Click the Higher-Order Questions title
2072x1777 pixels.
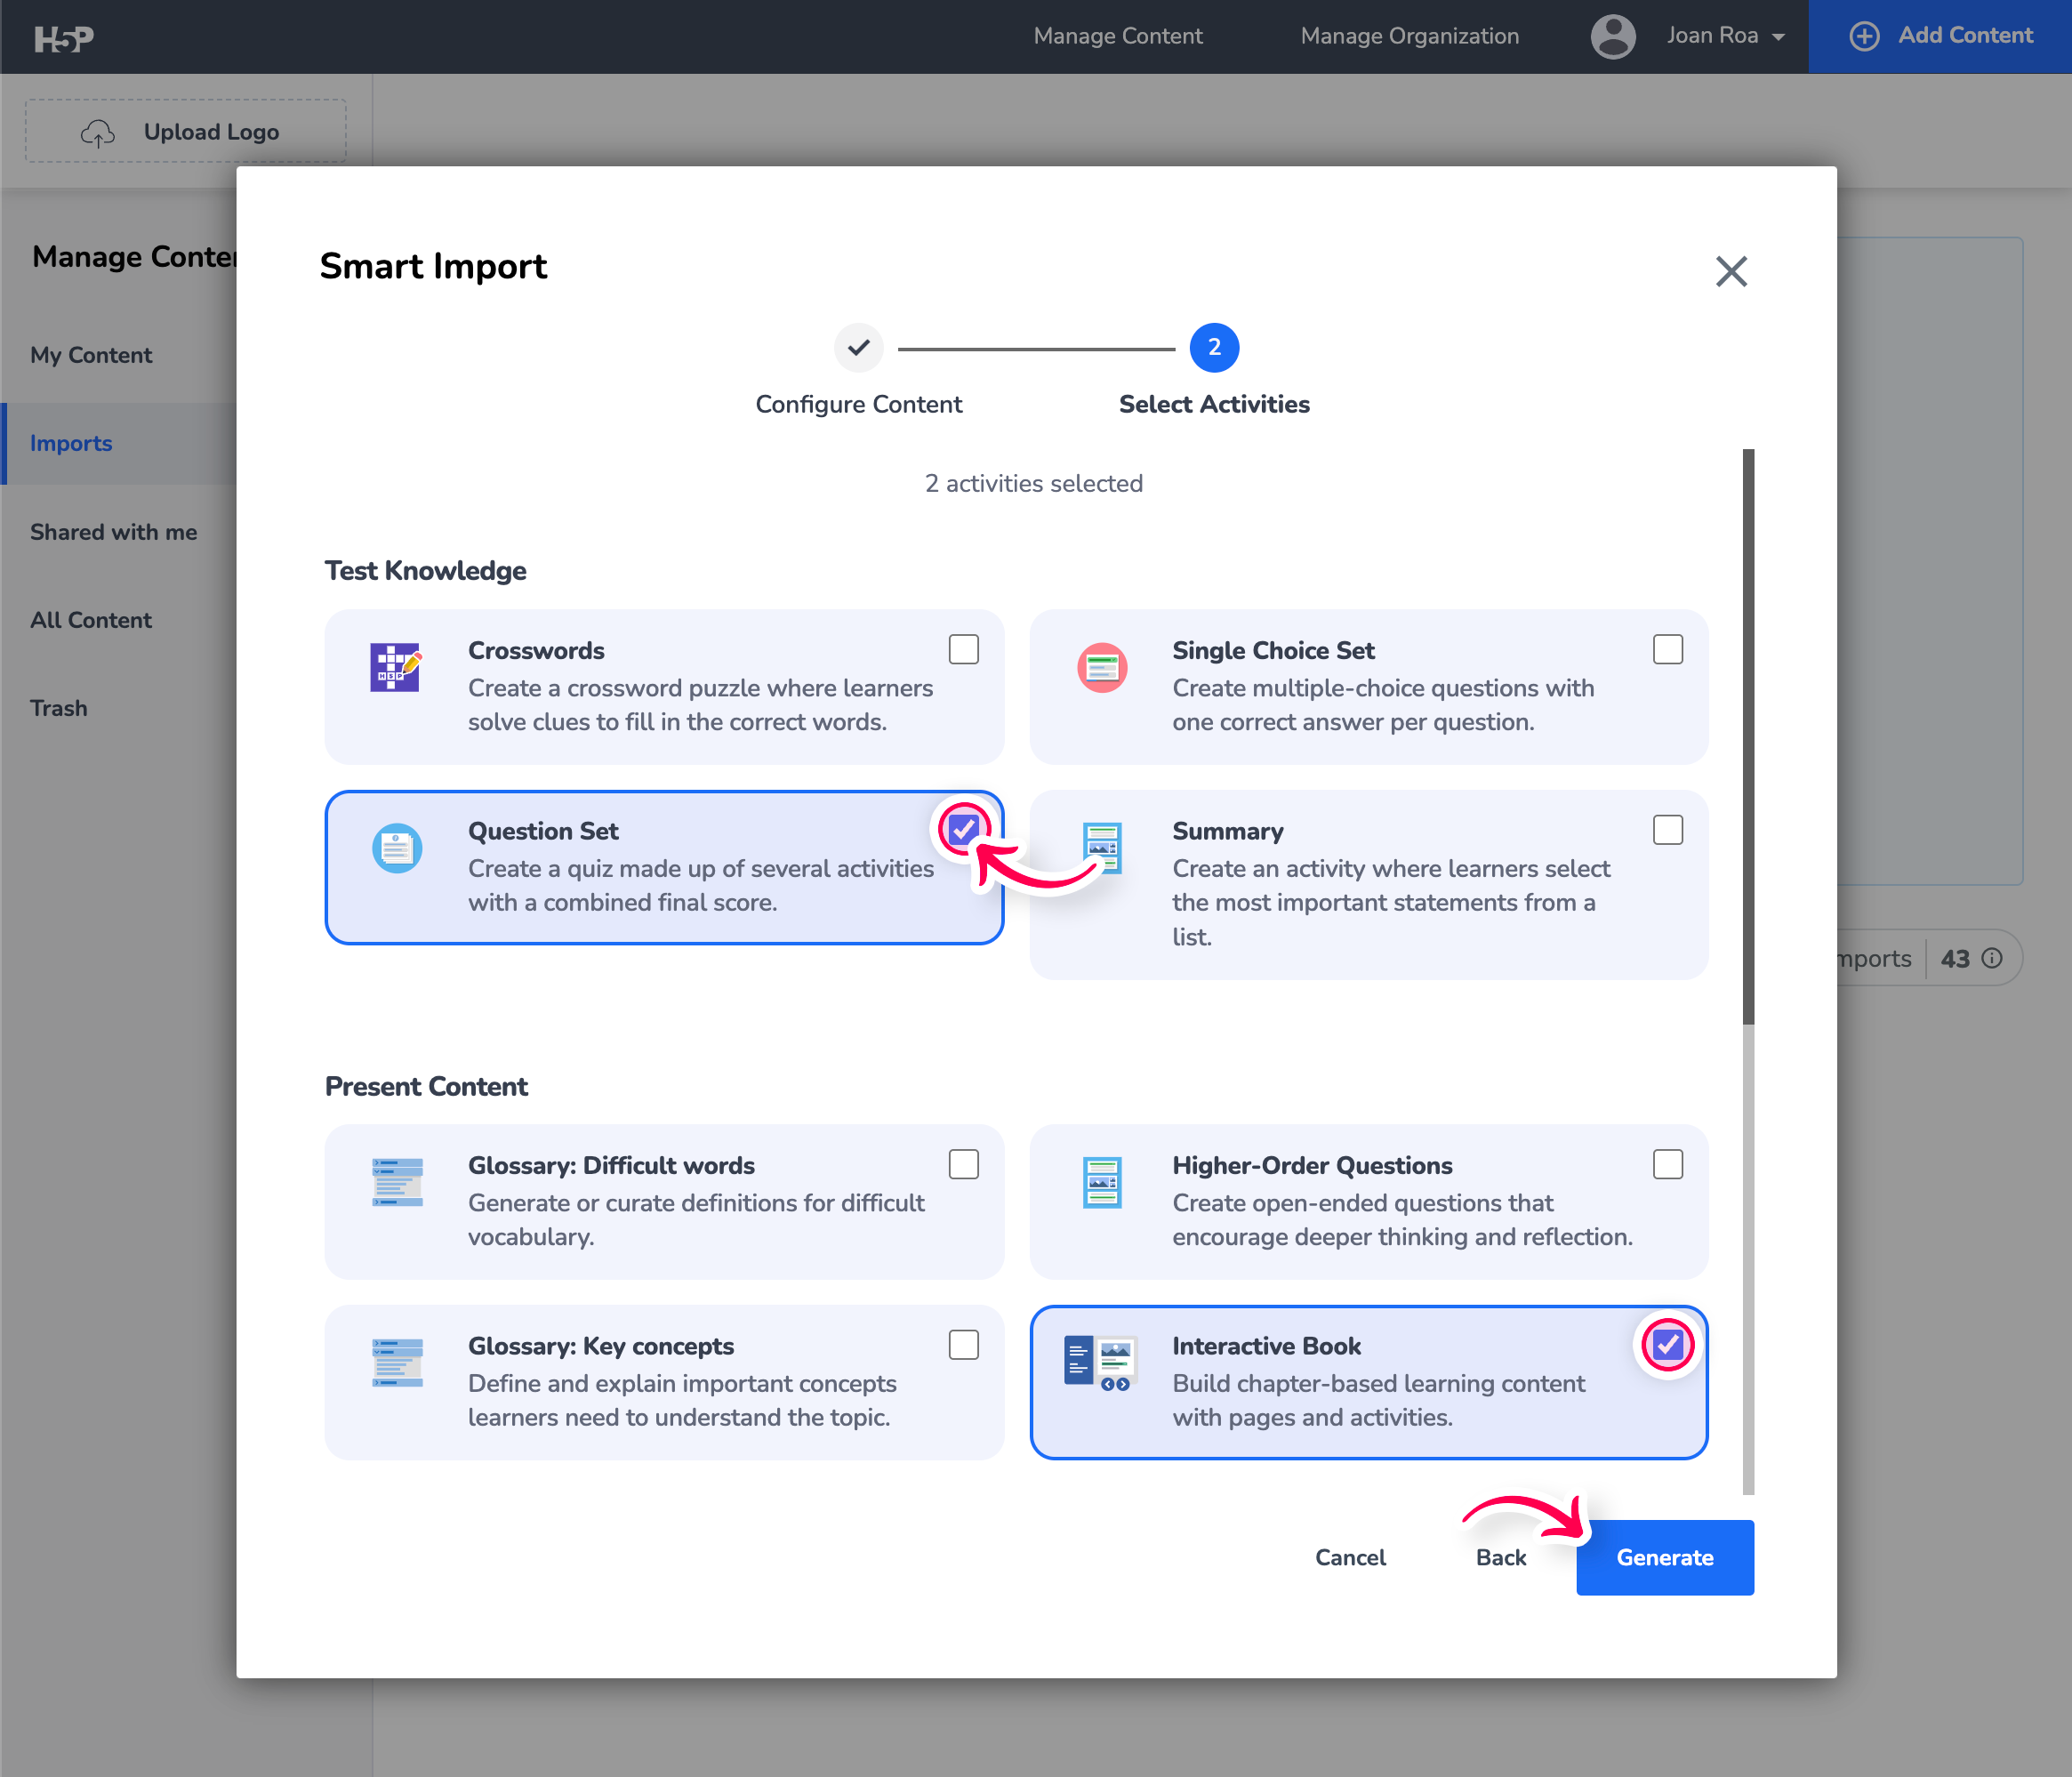pyautogui.click(x=1312, y=1165)
